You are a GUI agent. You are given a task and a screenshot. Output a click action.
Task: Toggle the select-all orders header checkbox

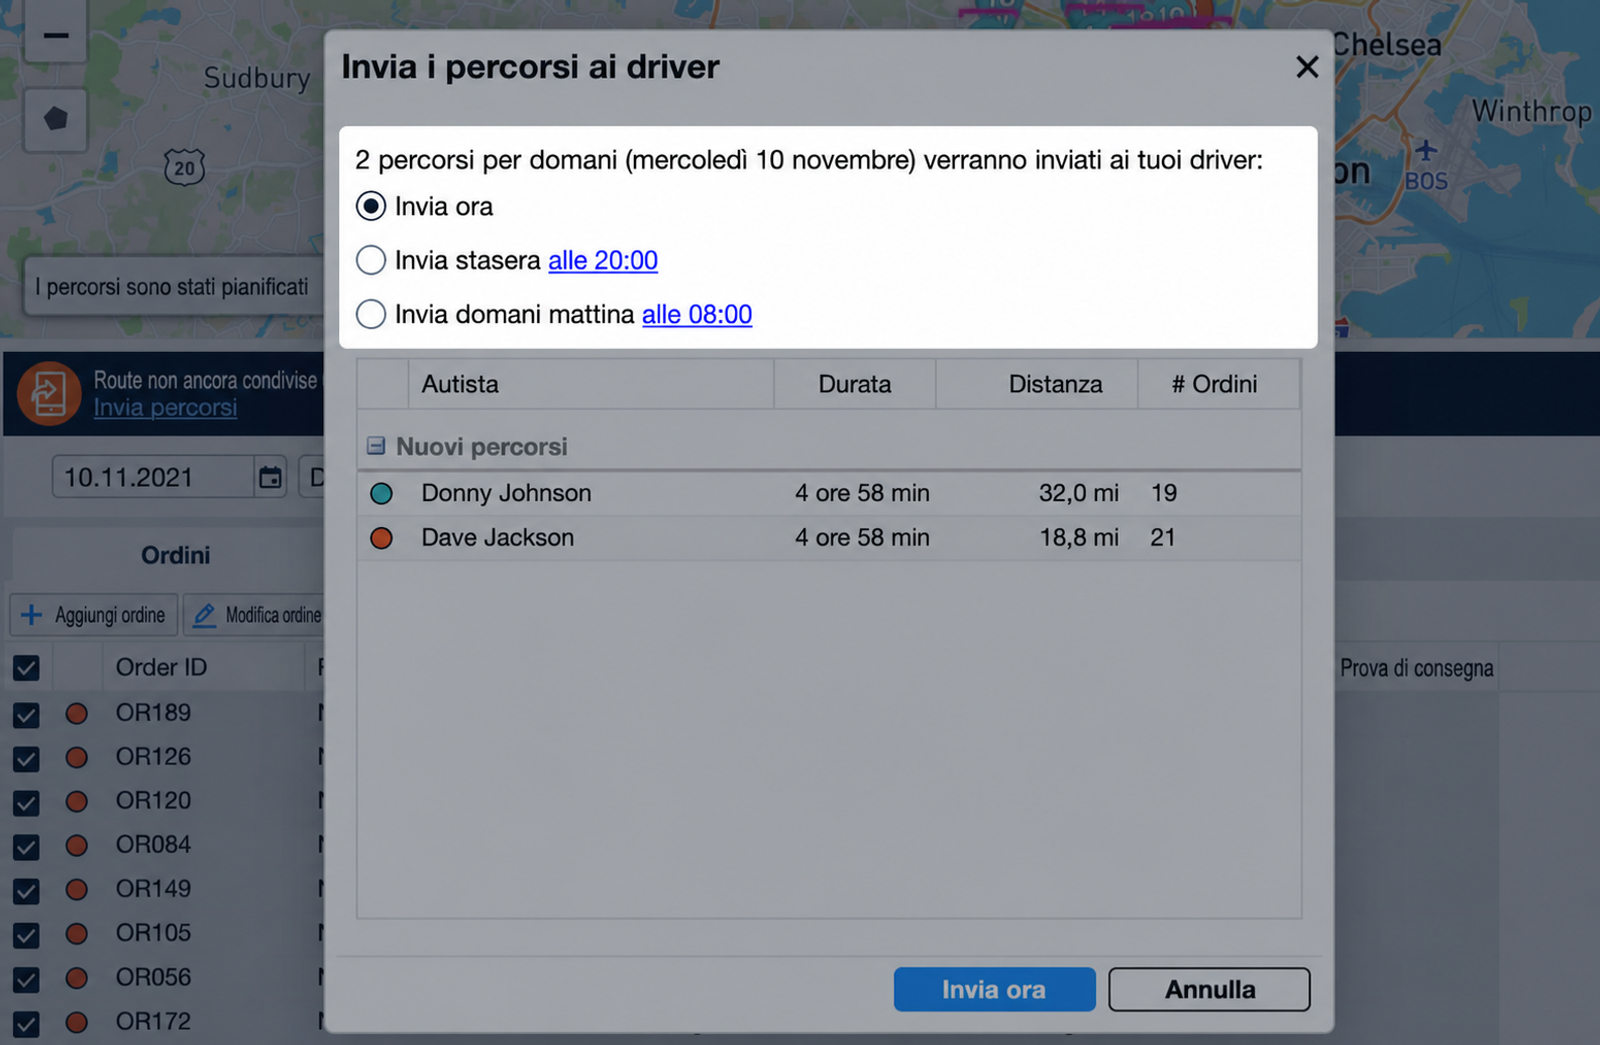[26, 668]
